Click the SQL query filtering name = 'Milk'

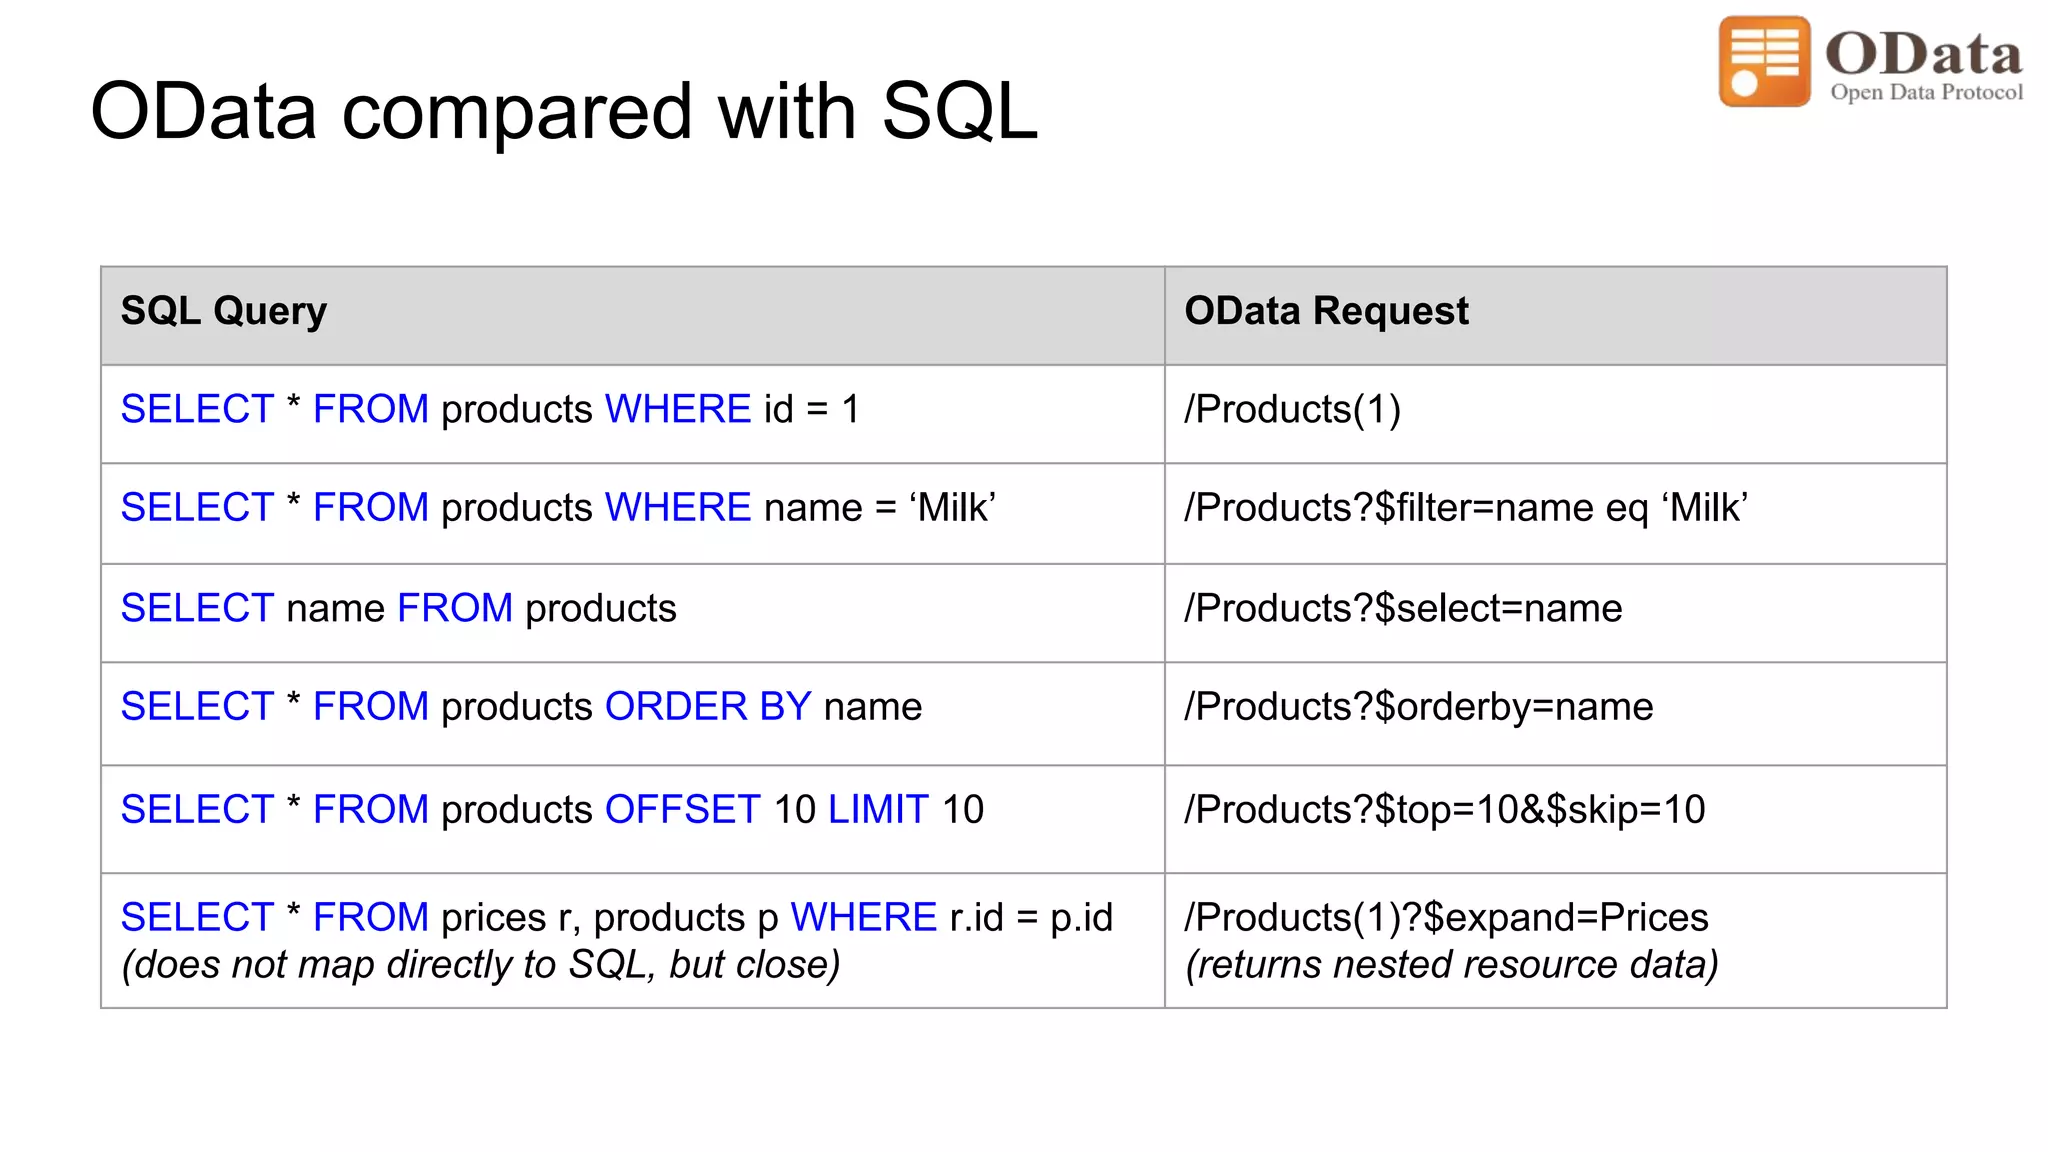click(x=558, y=508)
